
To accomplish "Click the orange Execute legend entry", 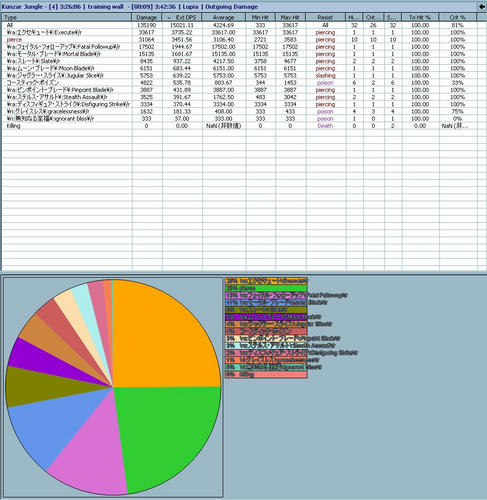I will click(x=266, y=281).
